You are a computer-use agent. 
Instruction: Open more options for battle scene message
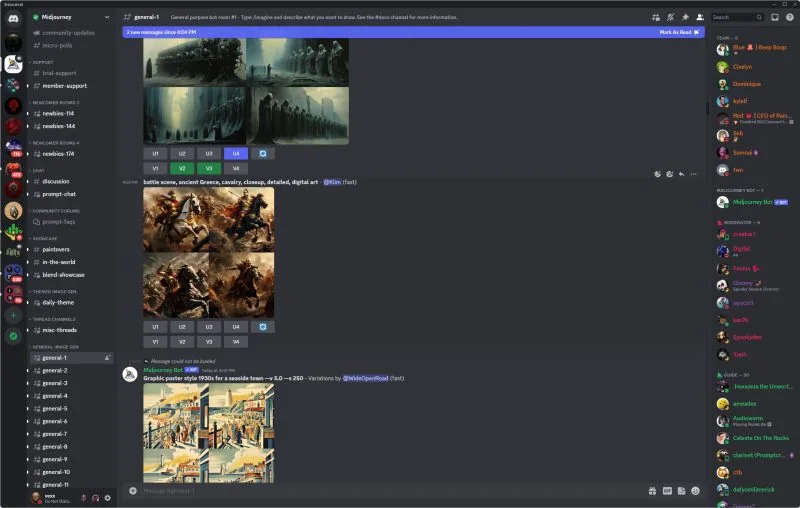693,174
